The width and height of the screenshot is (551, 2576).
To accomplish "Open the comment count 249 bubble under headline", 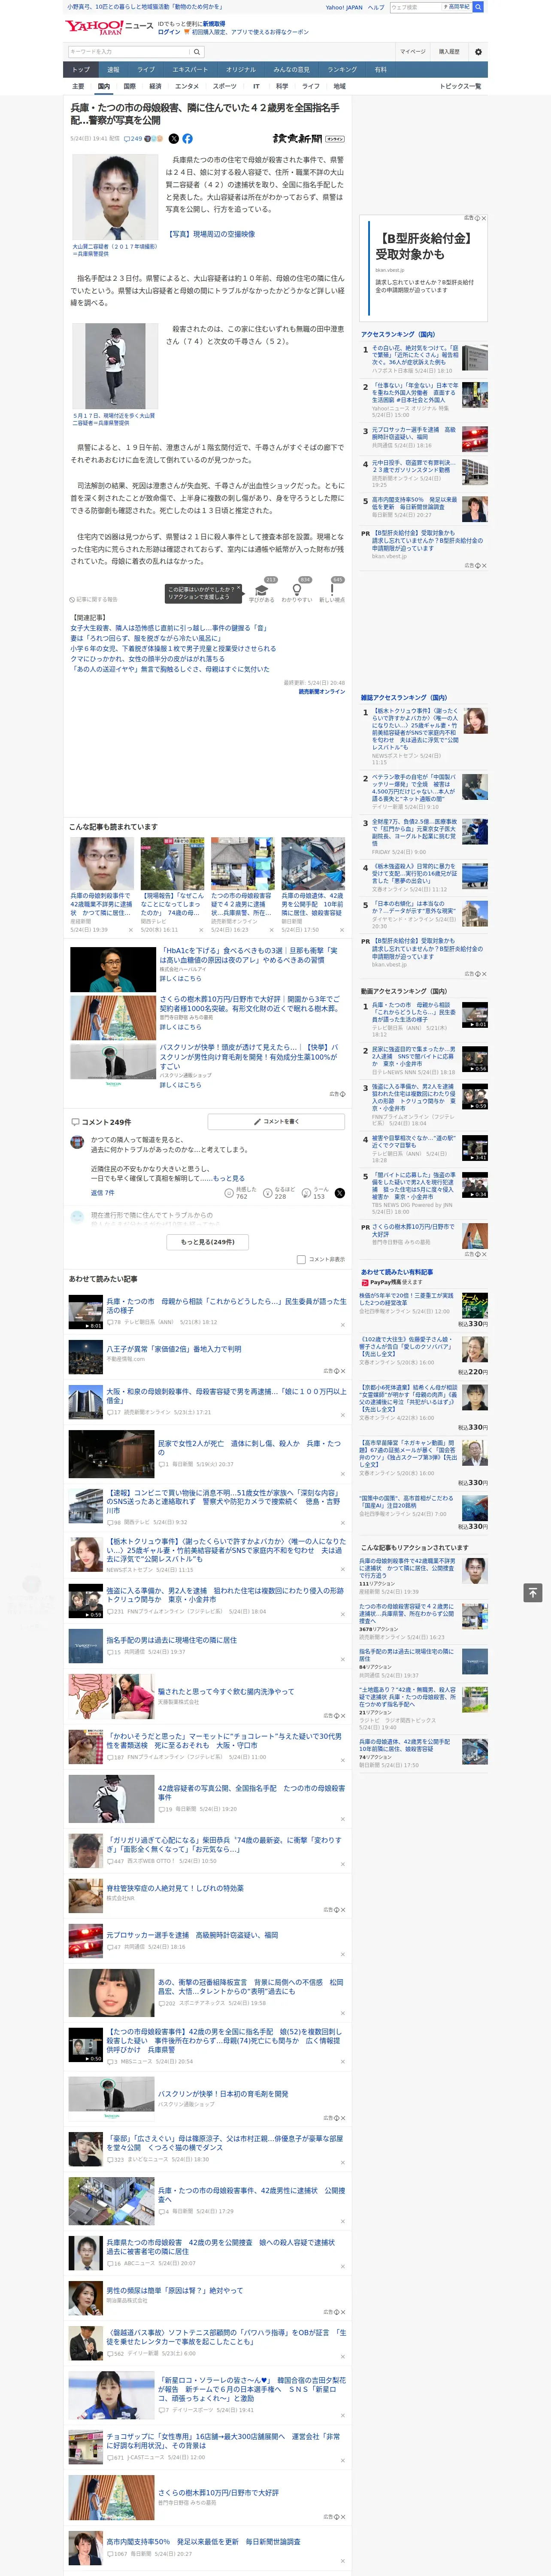I will coord(133,139).
